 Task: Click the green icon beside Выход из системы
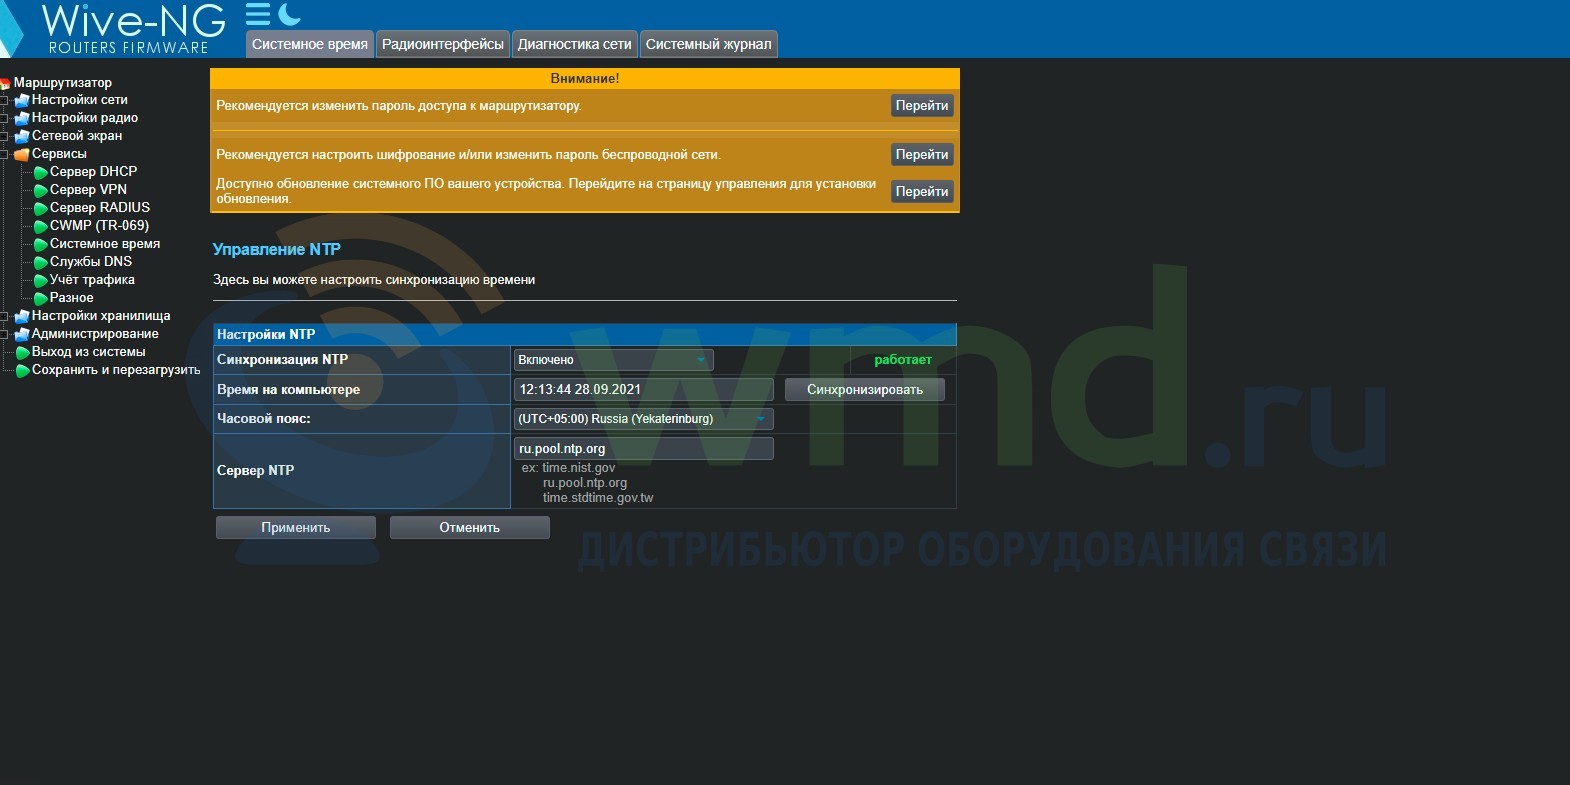click(x=23, y=352)
